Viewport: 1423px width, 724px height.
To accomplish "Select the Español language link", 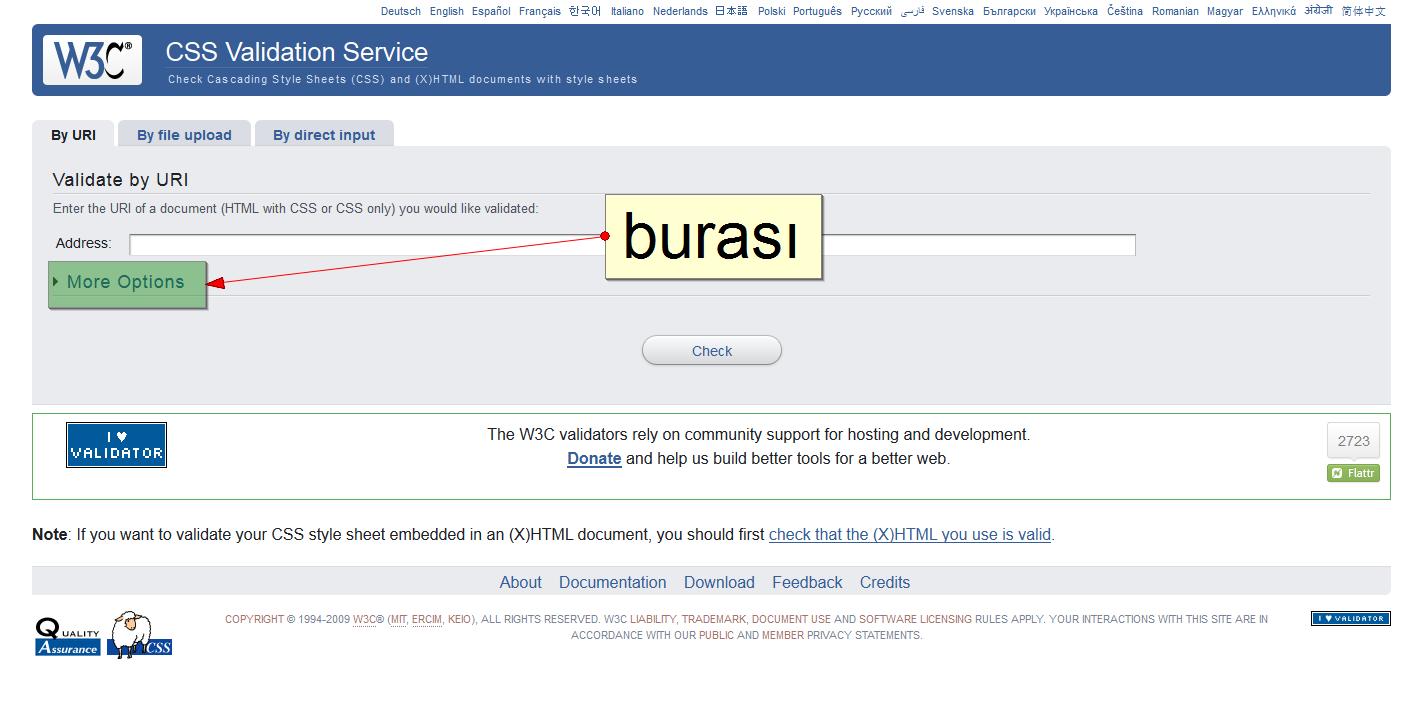I will click(x=491, y=12).
